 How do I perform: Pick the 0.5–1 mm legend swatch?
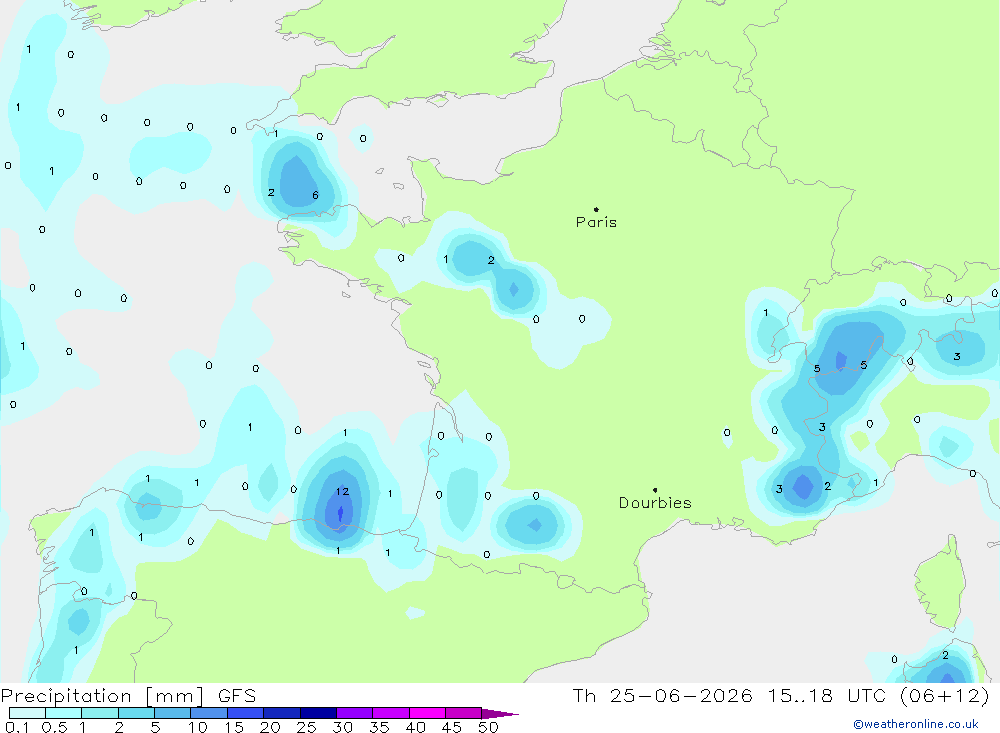click(x=63, y=713)
